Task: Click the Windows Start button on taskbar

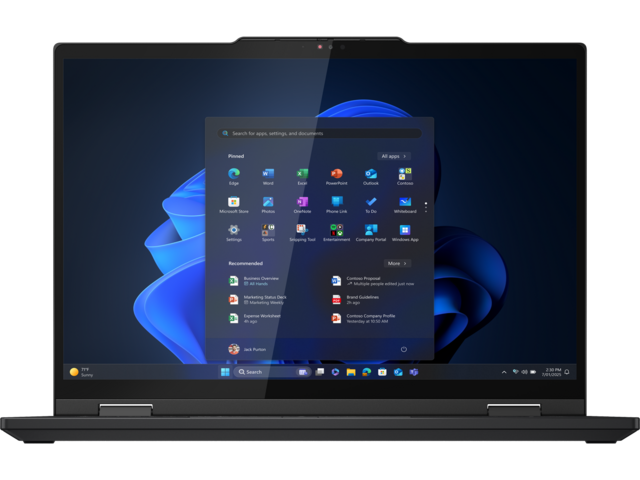Action: click(x=225, y=372)
